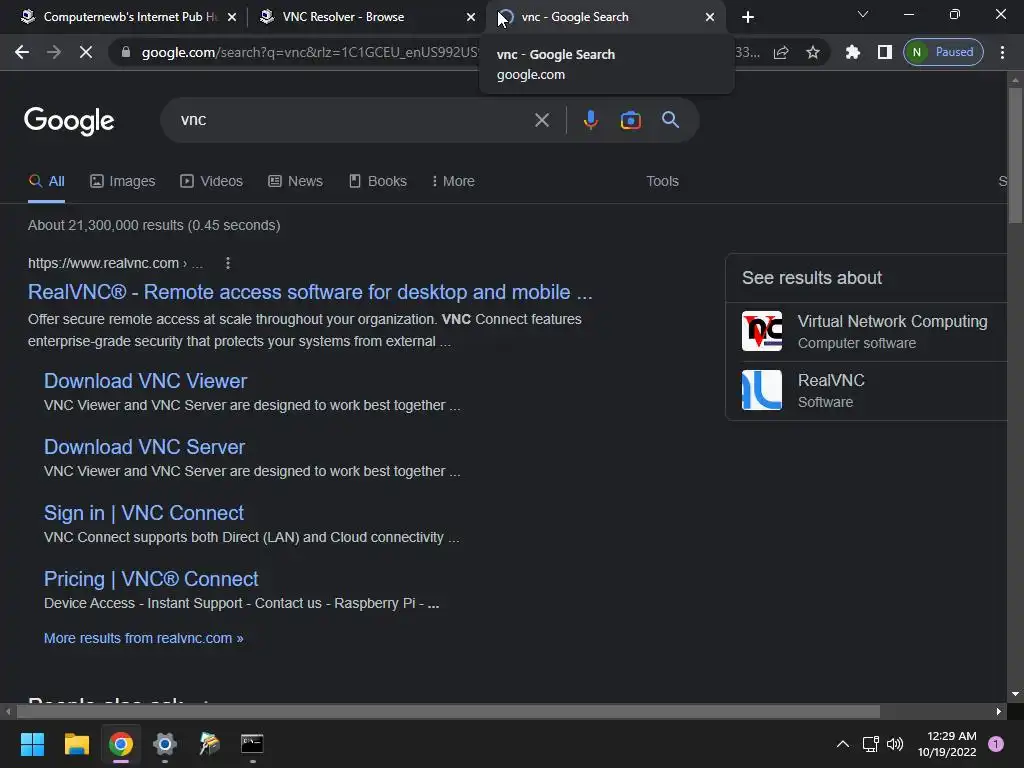Open Chrome's side panel

pyautogui.click(x=884, y=52)
